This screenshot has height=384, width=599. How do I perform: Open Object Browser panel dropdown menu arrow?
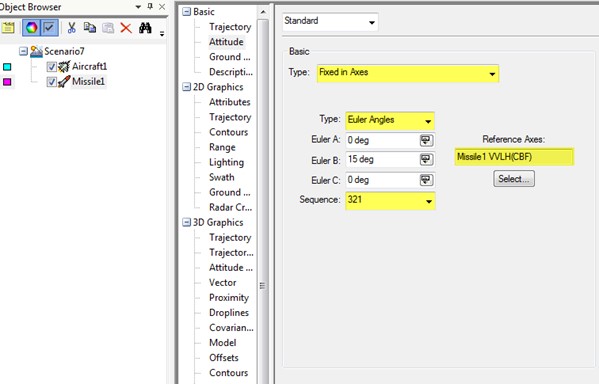(138, 7)
